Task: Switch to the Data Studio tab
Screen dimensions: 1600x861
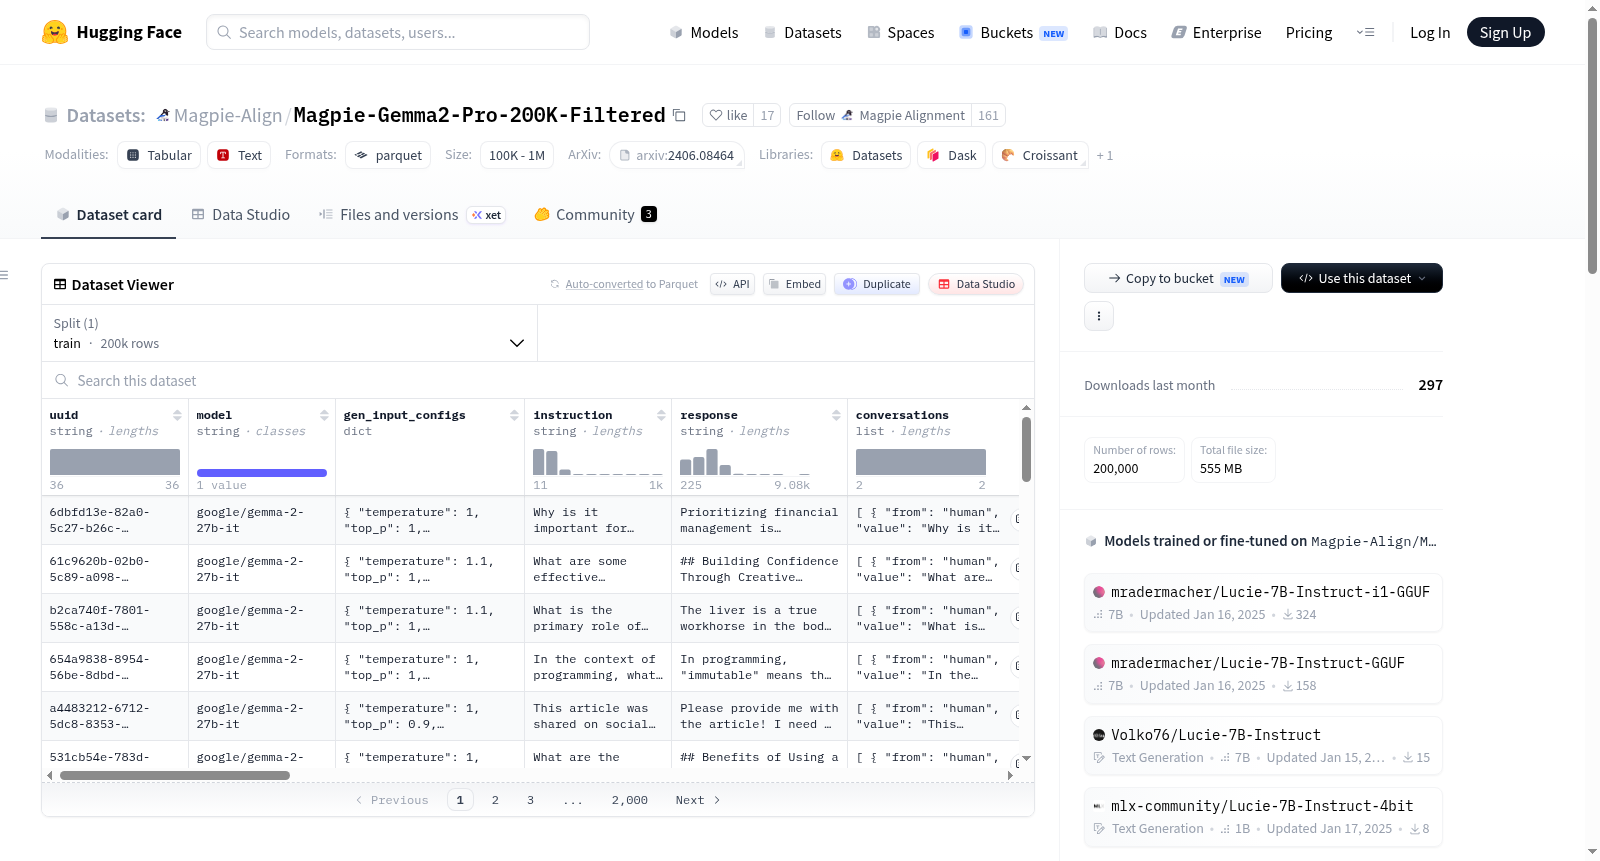Action: click(241, 214)
